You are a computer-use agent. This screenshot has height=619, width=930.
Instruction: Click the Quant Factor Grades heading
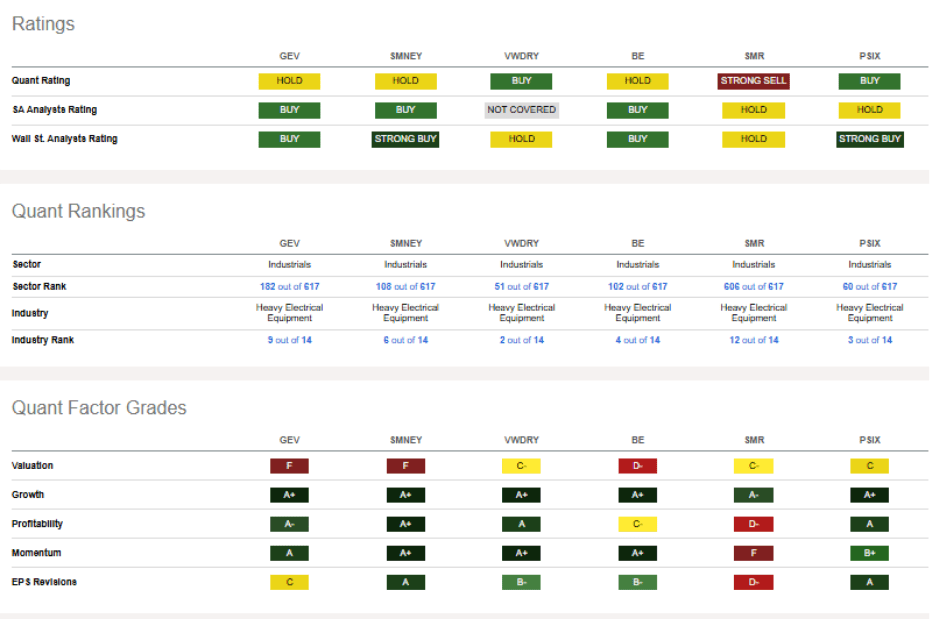[99, 407]
